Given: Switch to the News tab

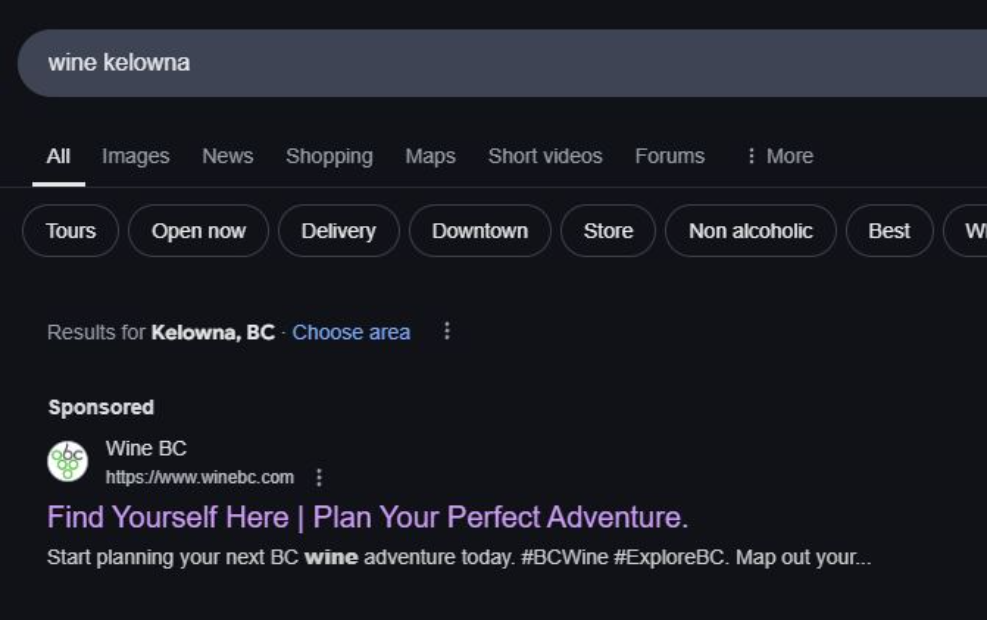Looking at the screenshot, I should coord(227,156).
